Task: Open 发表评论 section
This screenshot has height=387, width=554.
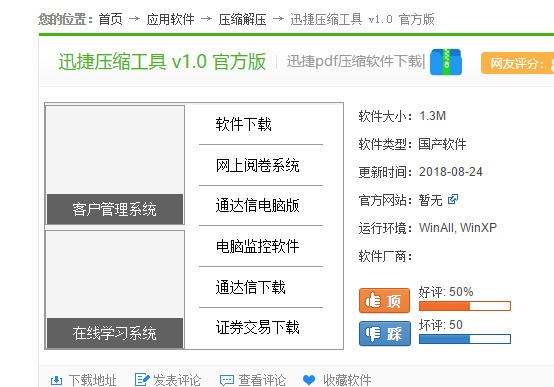Action: click(x=177, y=380)
